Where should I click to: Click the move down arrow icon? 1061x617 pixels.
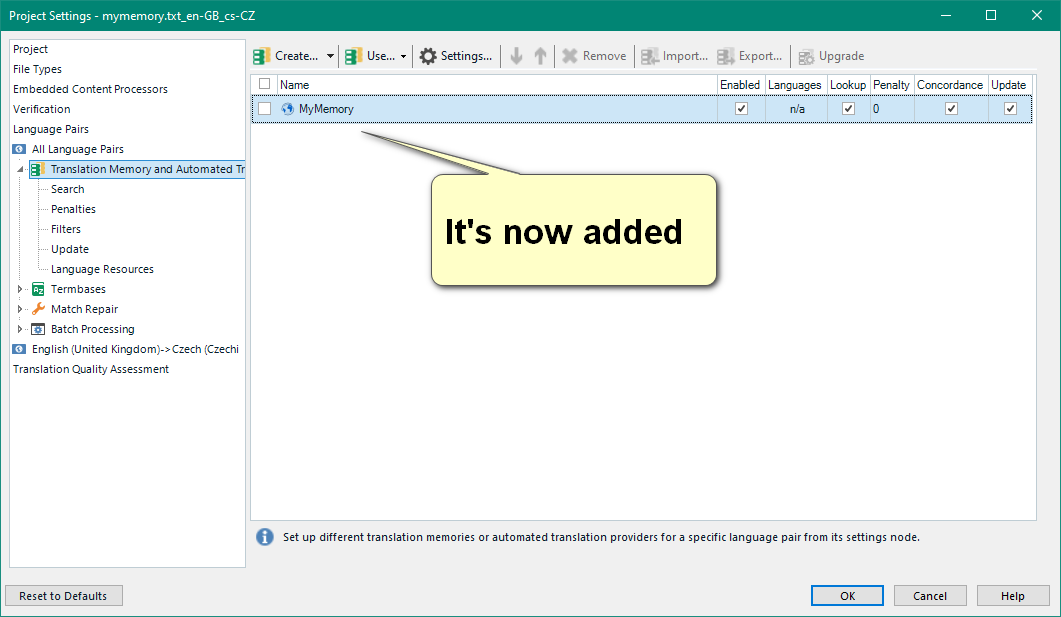(x=516, y=56)
